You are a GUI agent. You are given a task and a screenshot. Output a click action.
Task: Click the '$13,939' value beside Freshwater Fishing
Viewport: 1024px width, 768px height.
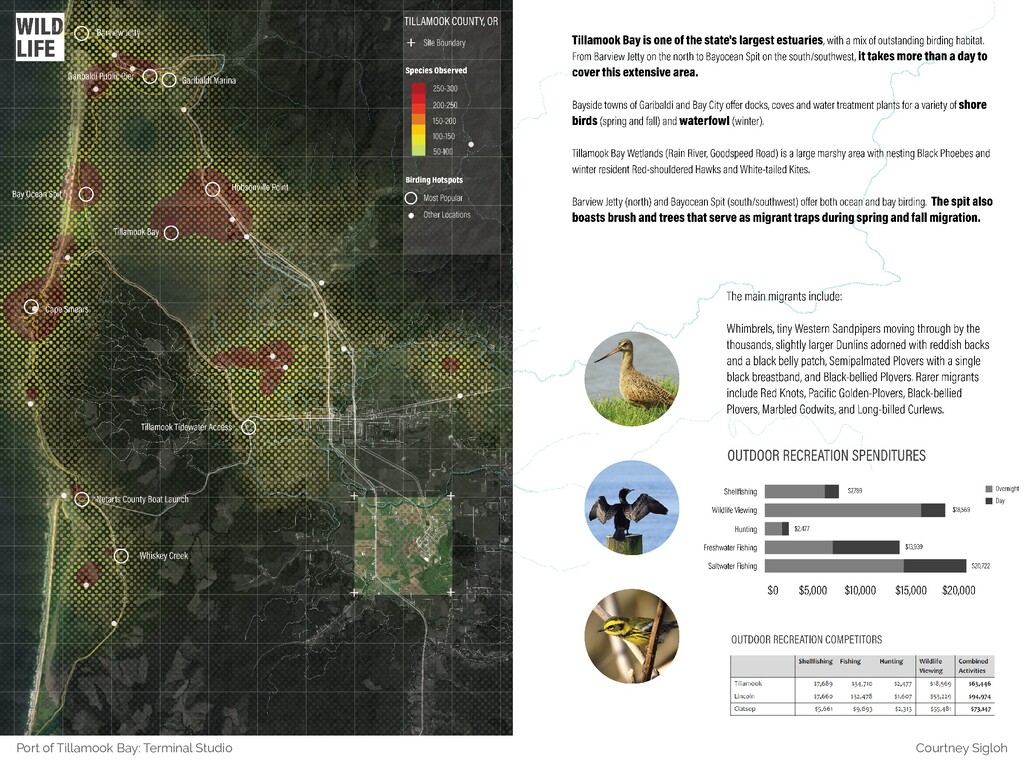[914, 547]
